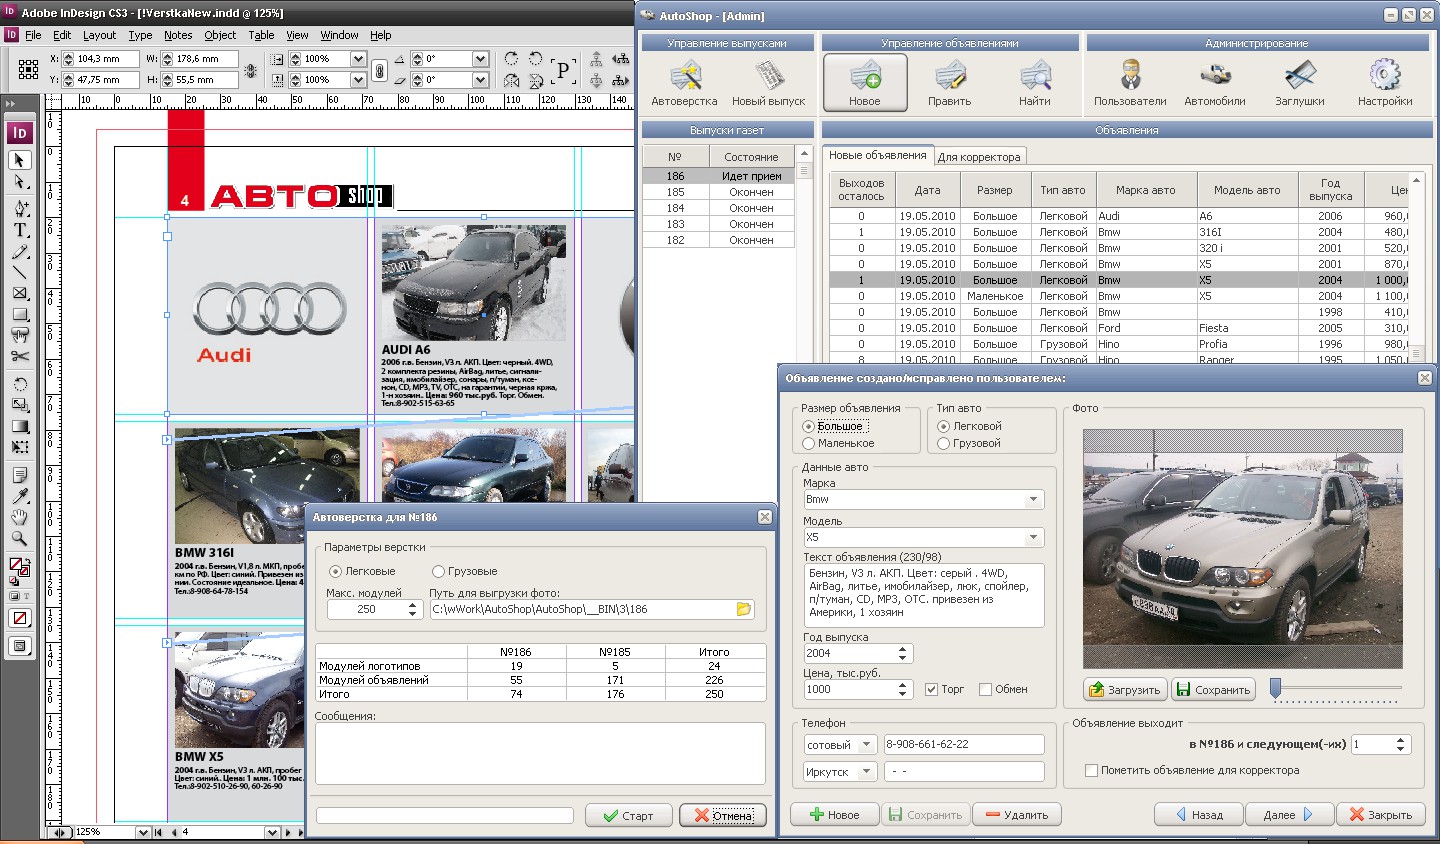1440x844 pixels.
Task: Choose the Маленькое announcement size option
Action: point(809,443)
